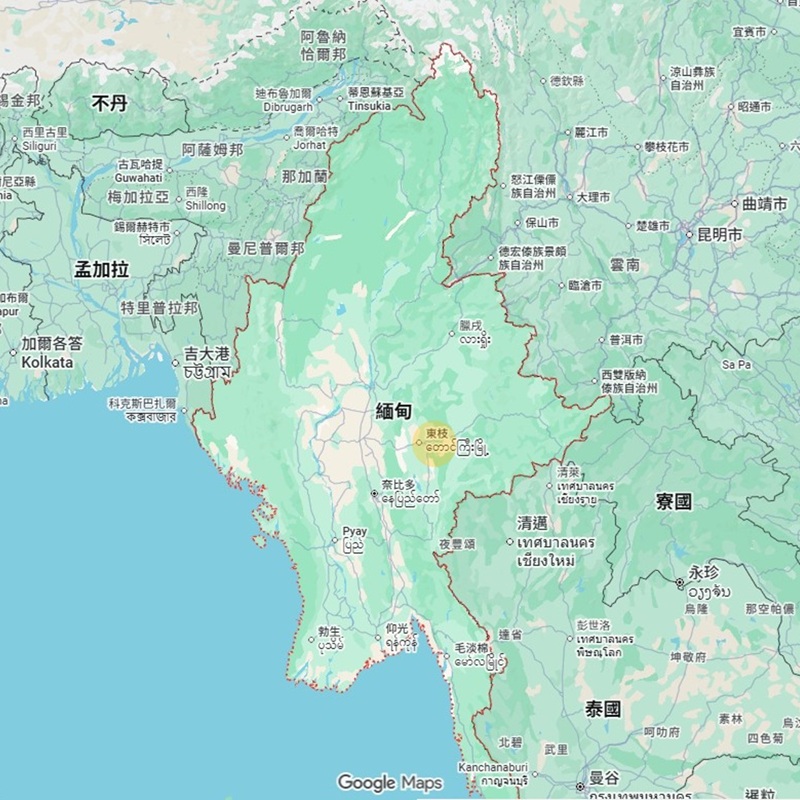Select the 吉大港 Chittagong city marker

coord(176,363)
